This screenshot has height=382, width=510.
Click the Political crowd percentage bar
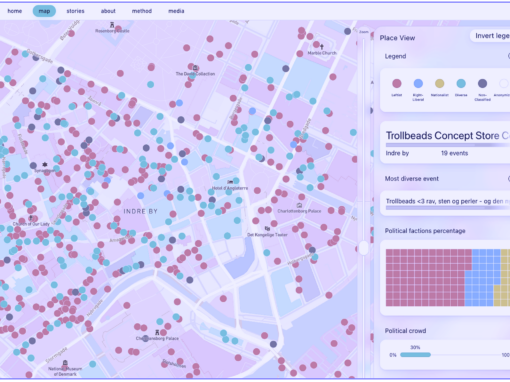pyautogui.click(x=415, y=355)
